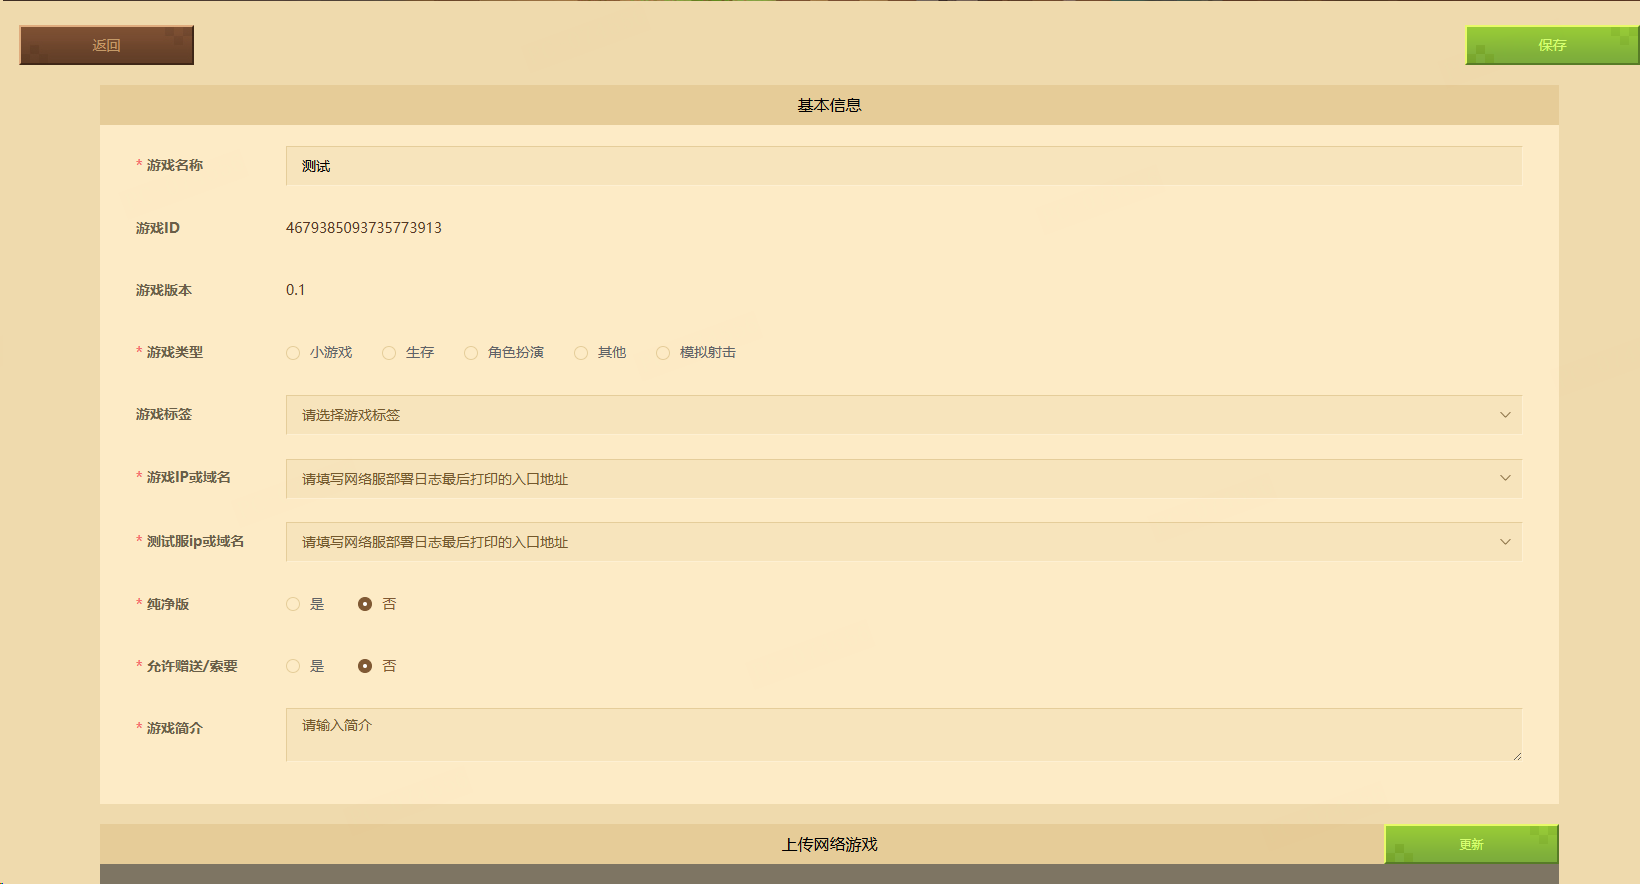Enable 允许赠送/索要 by choosing 是
1640x884 pixels.
pyautogui.click(x=293, y=666)
